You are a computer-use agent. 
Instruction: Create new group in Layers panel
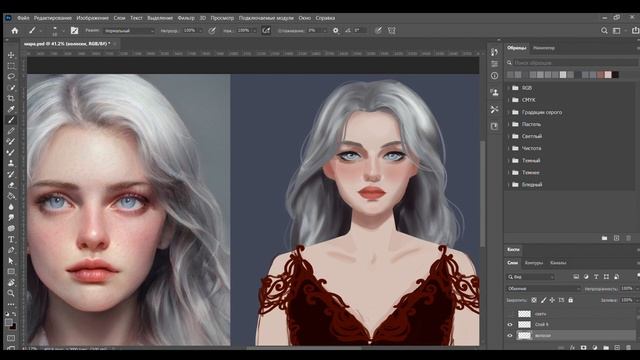[606, 347]
